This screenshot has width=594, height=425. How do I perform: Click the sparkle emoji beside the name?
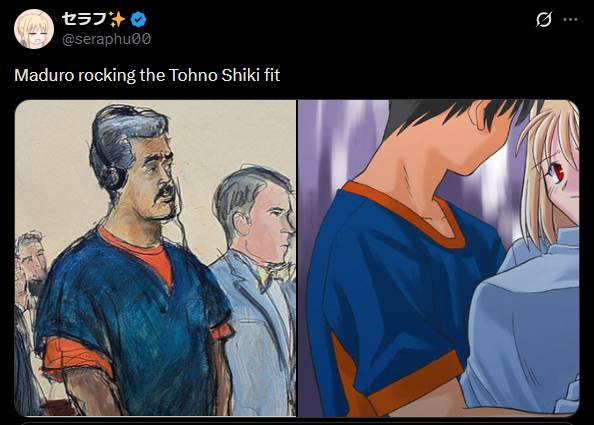coord(117,19)
